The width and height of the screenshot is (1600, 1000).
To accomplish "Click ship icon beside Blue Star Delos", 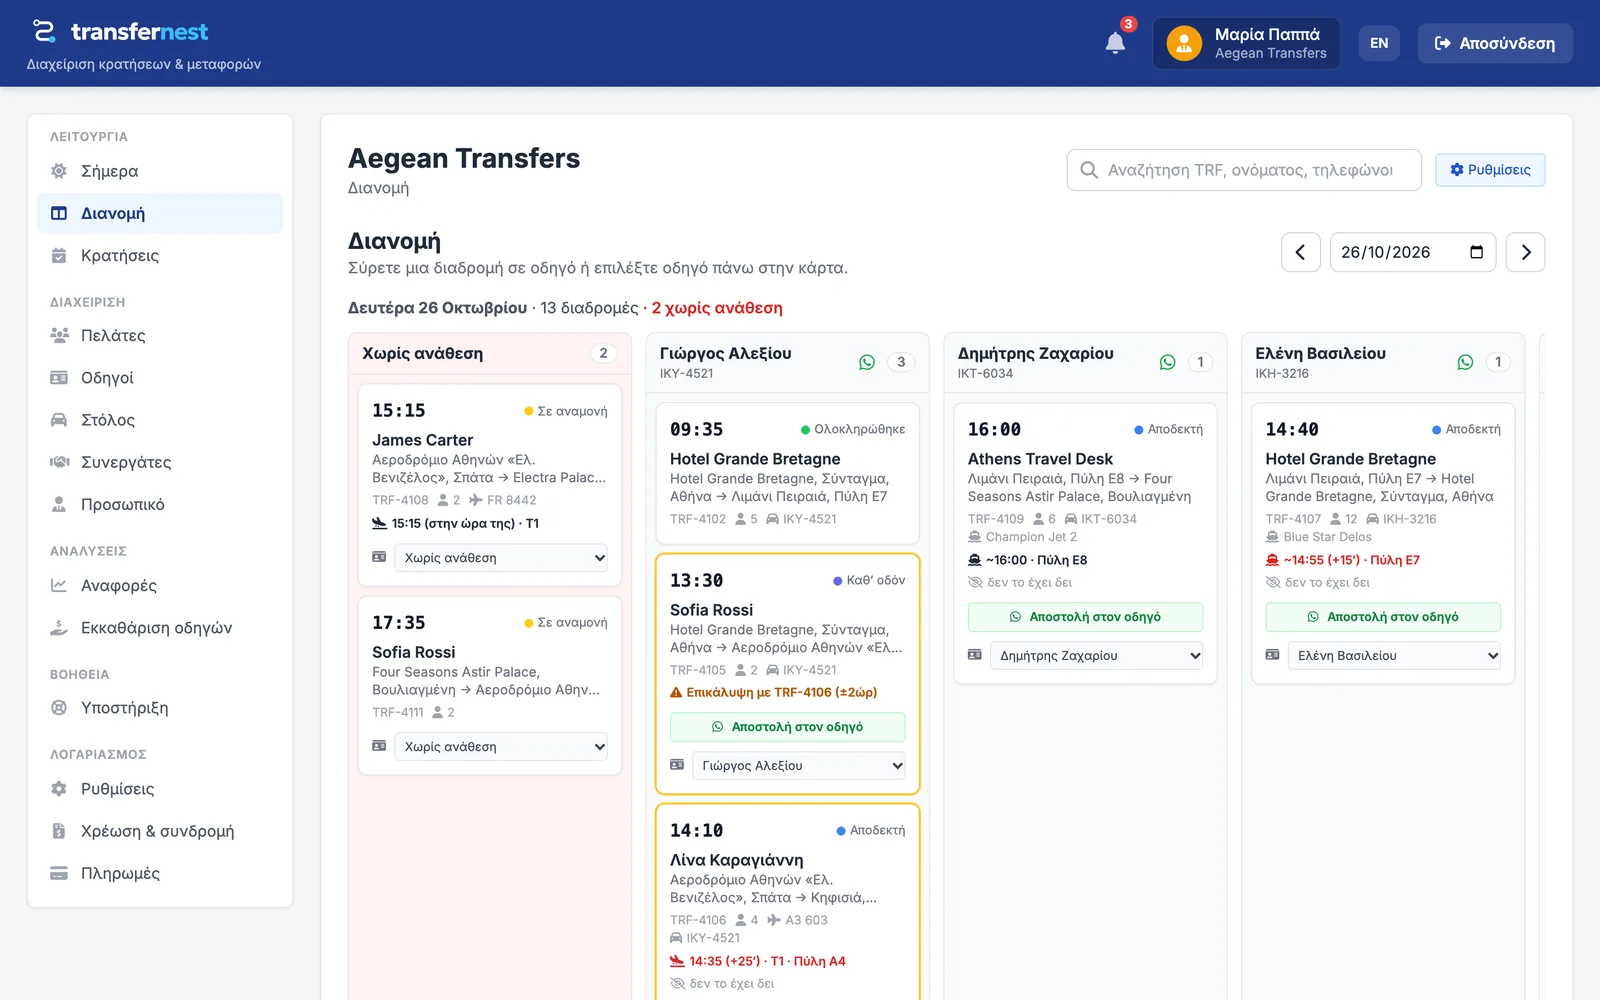I will pos(1272,537).
